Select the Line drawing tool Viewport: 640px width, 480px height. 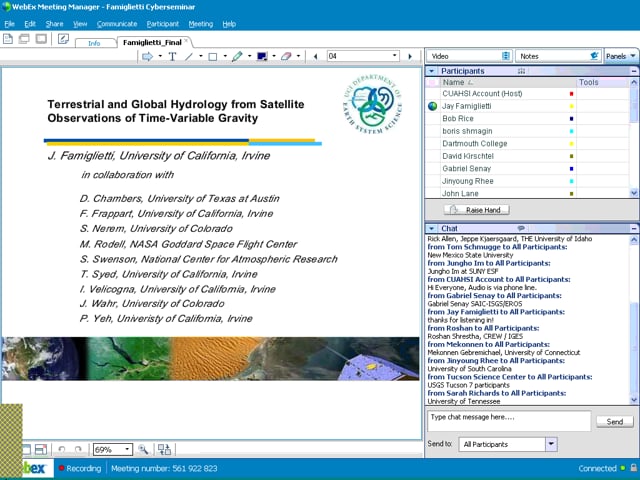point(189,56)
